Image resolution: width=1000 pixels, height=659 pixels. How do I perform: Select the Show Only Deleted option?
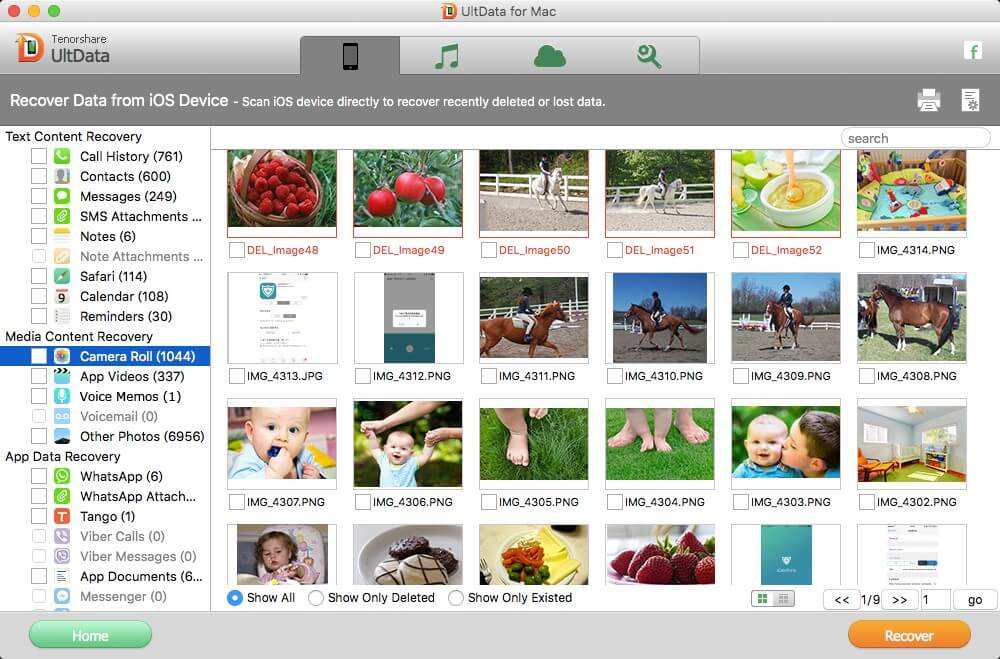click(x=316, y=598)
